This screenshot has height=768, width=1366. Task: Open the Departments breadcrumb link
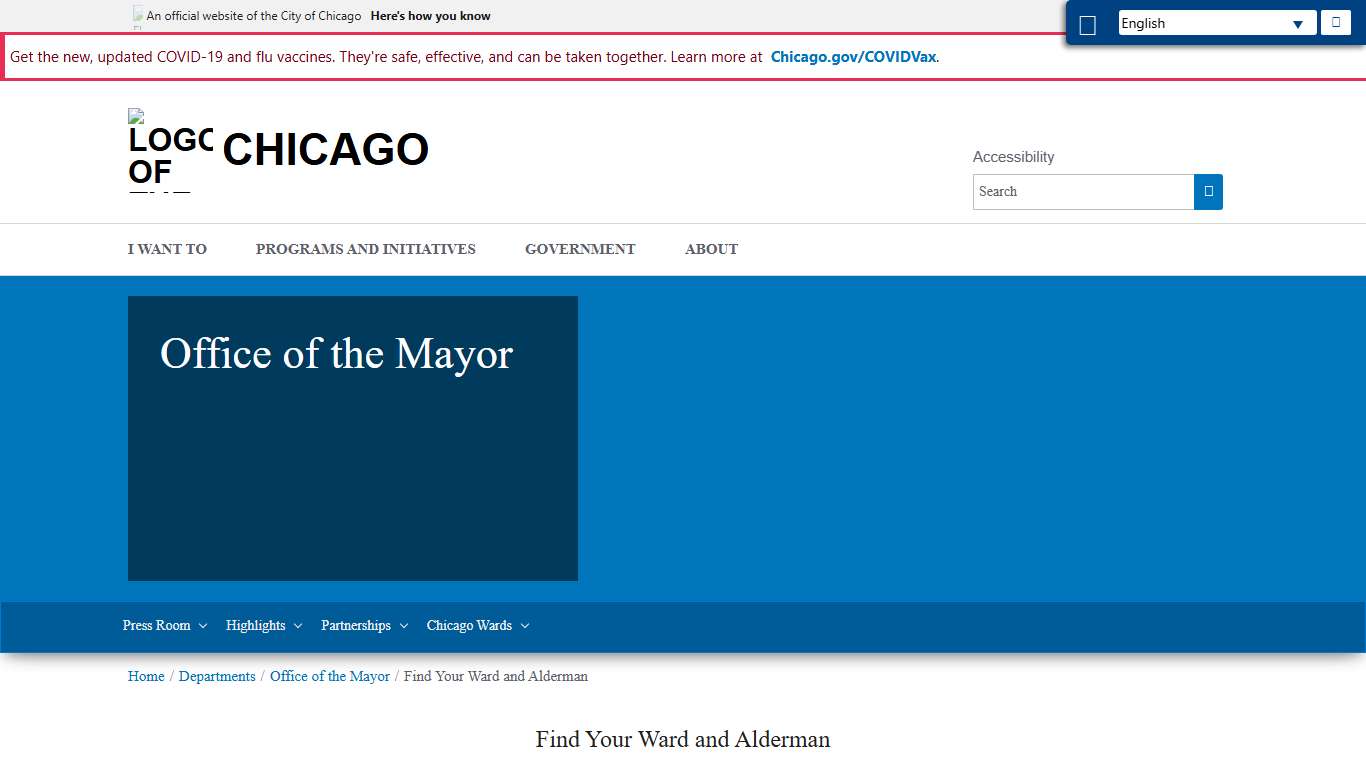pyautogui.click(x=217, y=676)
